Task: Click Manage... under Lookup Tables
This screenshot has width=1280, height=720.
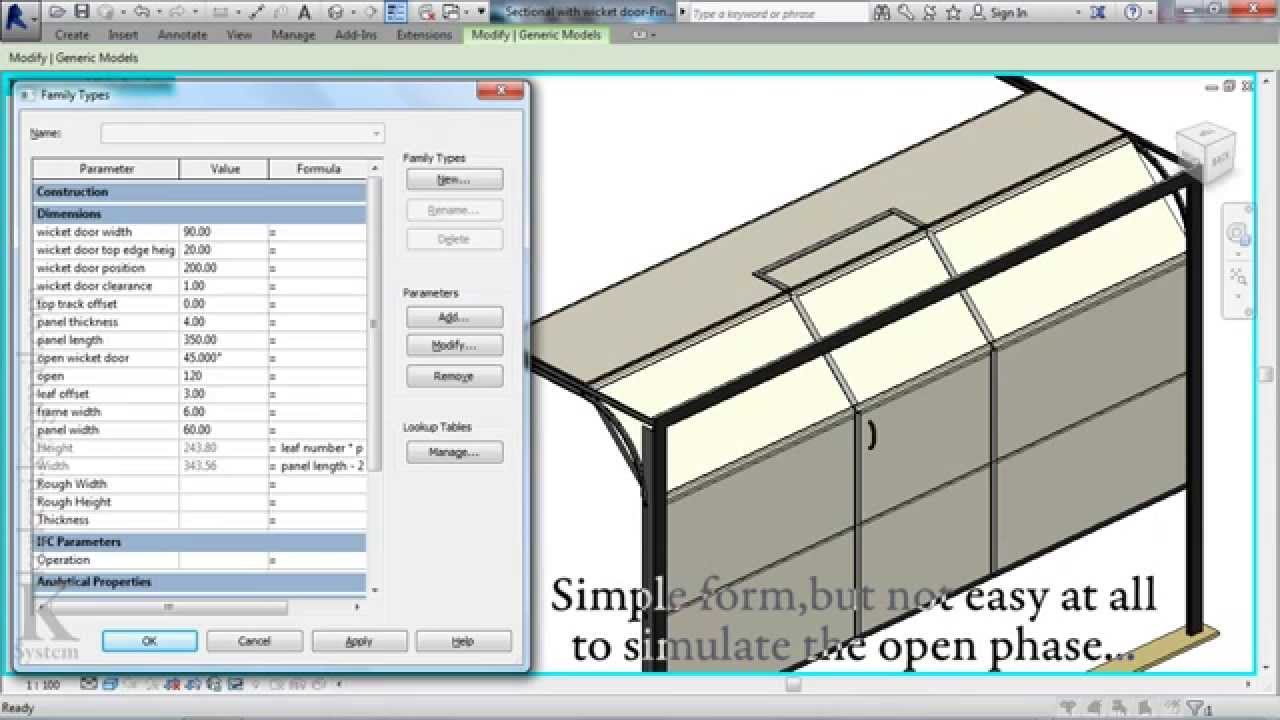Action: (454, 452)
